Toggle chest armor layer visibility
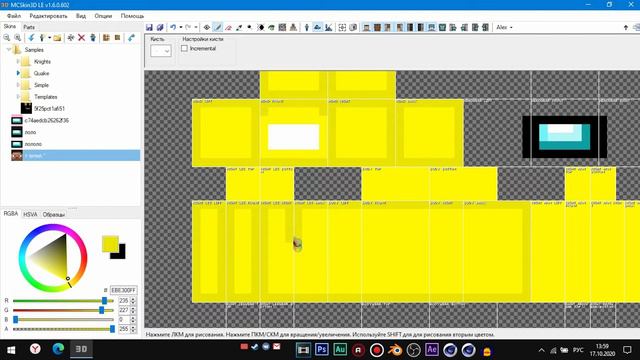Screen dimensions: 640x360 (x=442, y=27)
